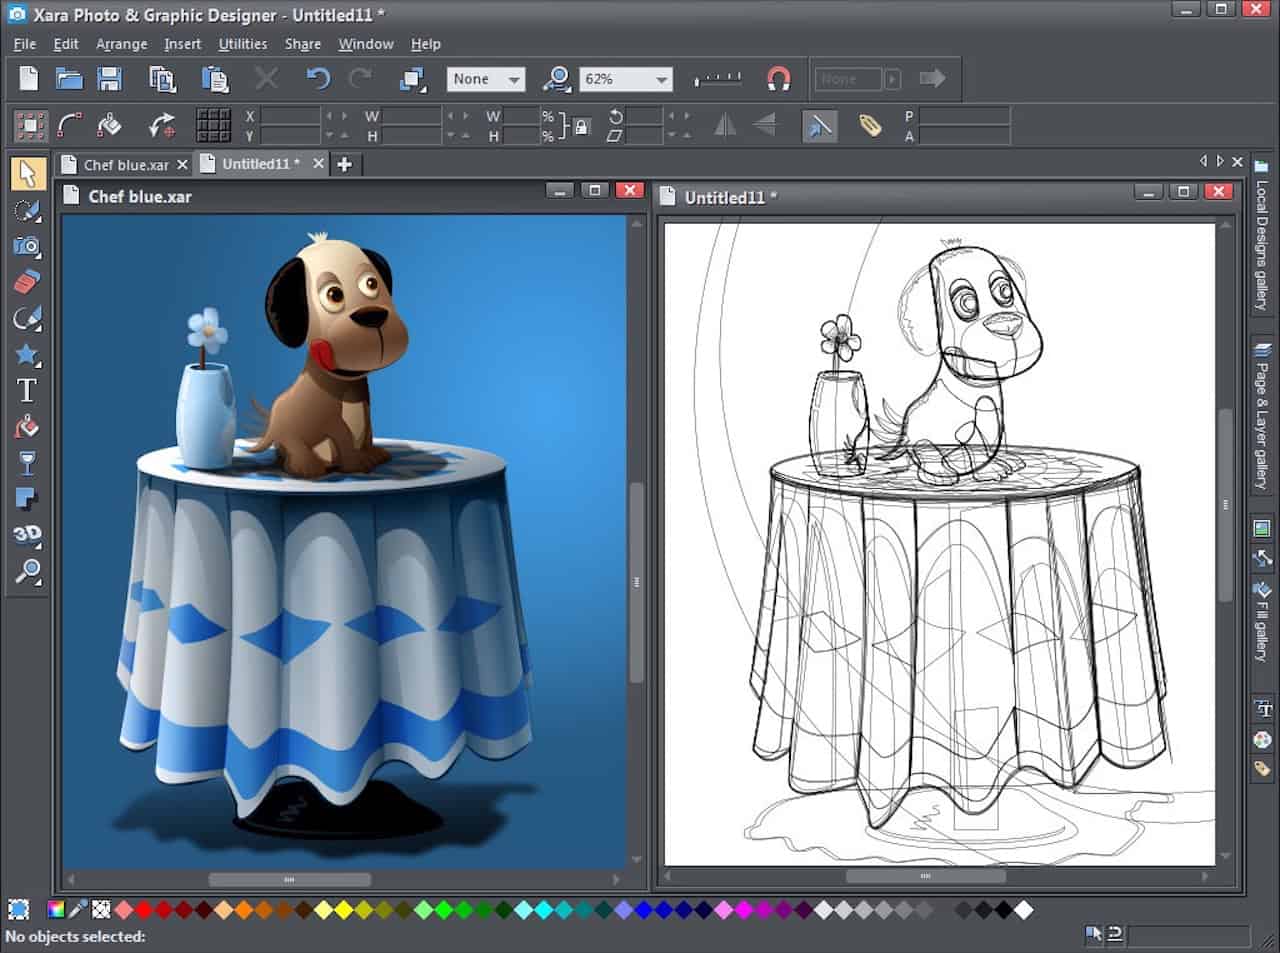Select the Transparency wine glass tool
Viewport: 1280px width, 953px height.
[27, 463]
